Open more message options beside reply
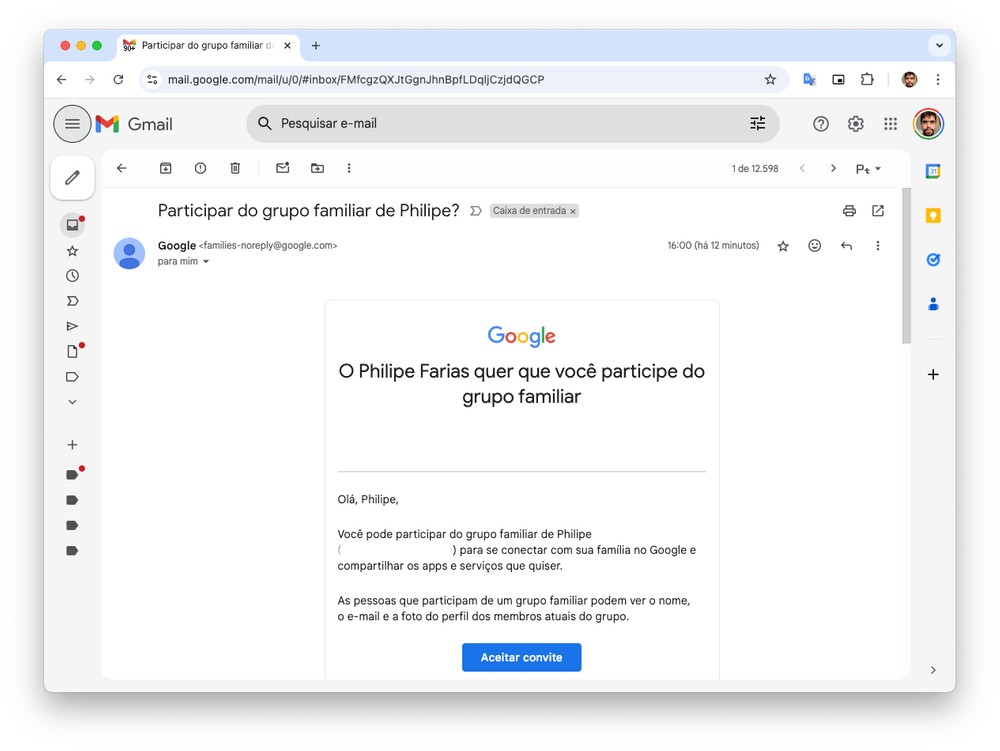This screenshot has width=1000, height=751. (x=878, y=246)
